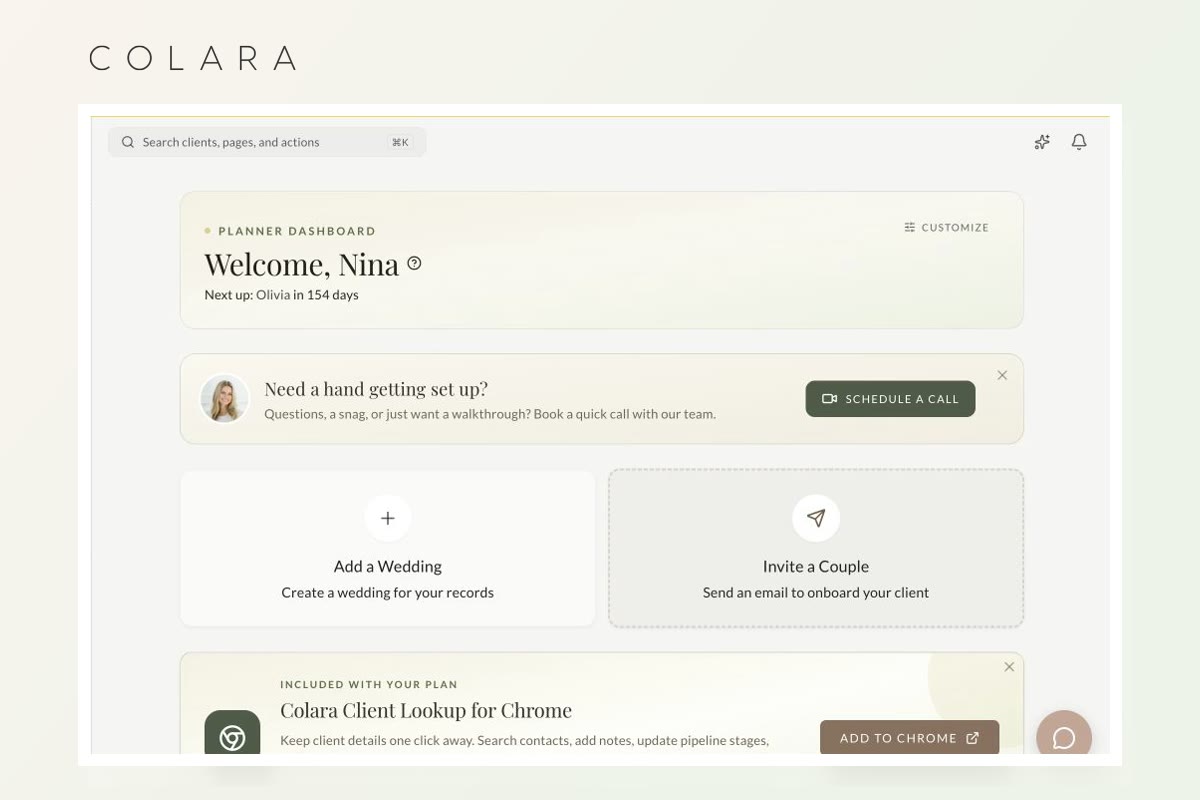The image size is (1200, 800).
Task: Click the Welcome, Nina heading
Action: tap(302, 264)
